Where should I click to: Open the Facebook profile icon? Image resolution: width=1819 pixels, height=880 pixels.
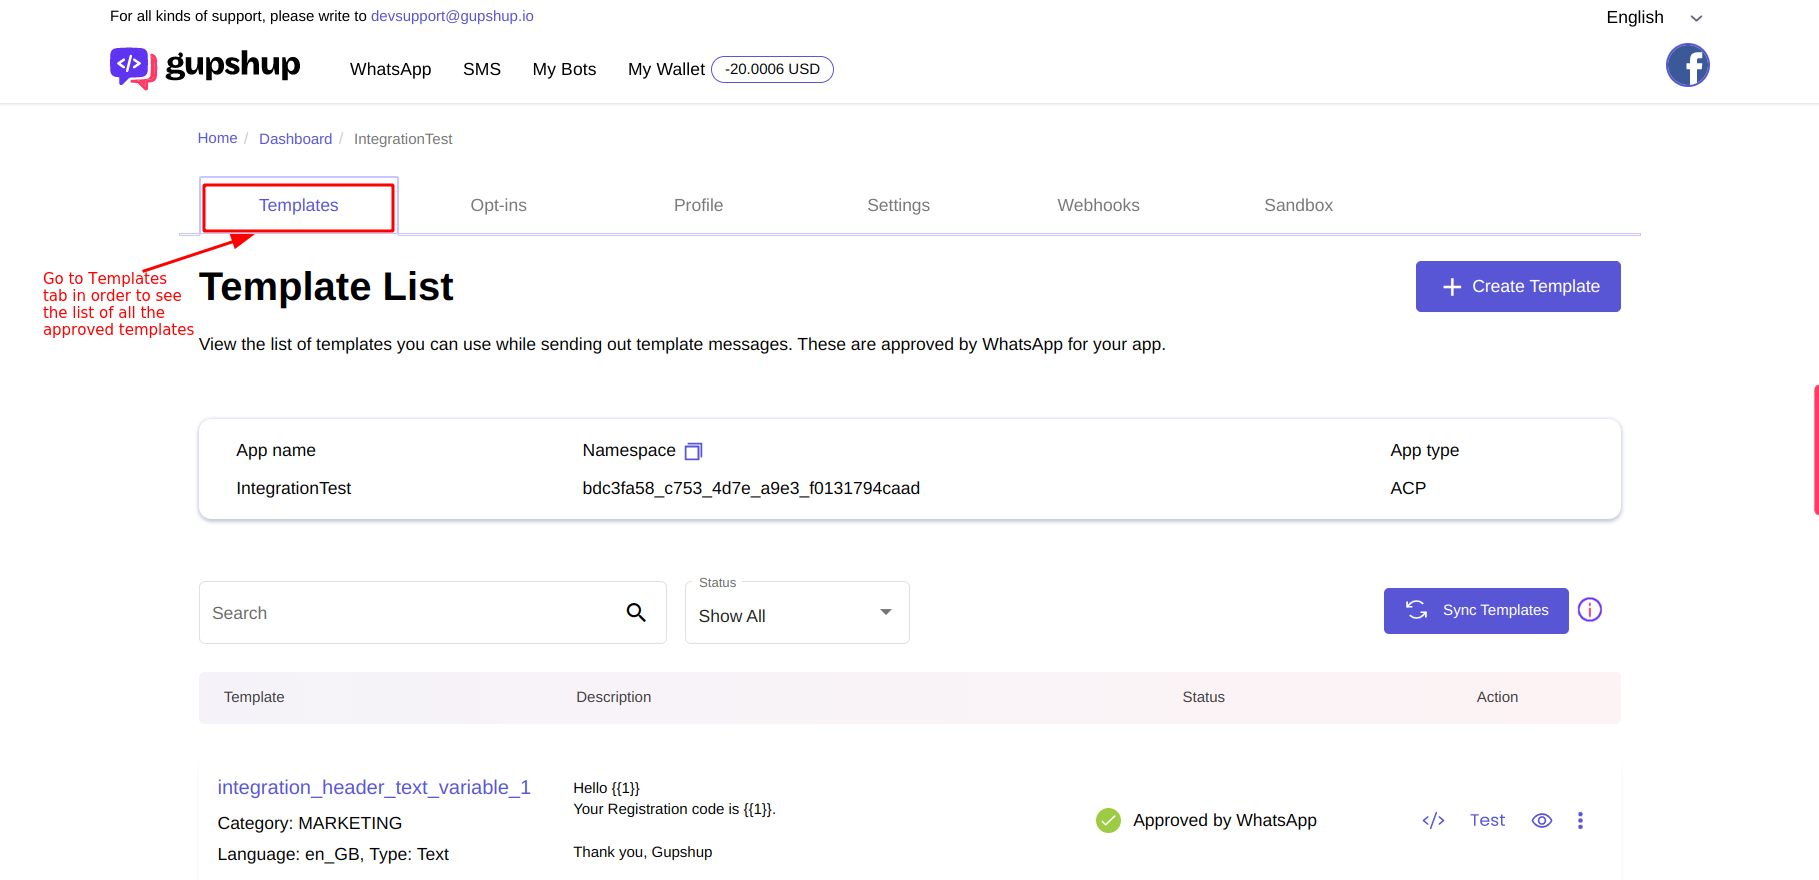1687,65
